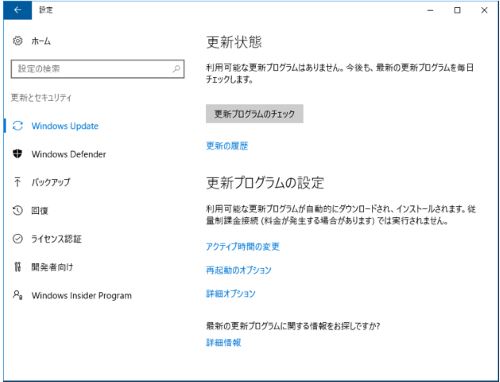Click the license activation checkmark icon
The width and height of the screenshot is (500, 382).
pos(18,239)
